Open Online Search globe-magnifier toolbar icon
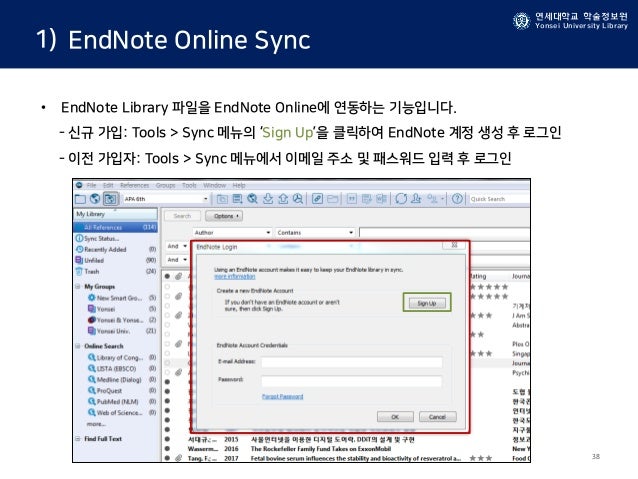 [x=252, y=199]
